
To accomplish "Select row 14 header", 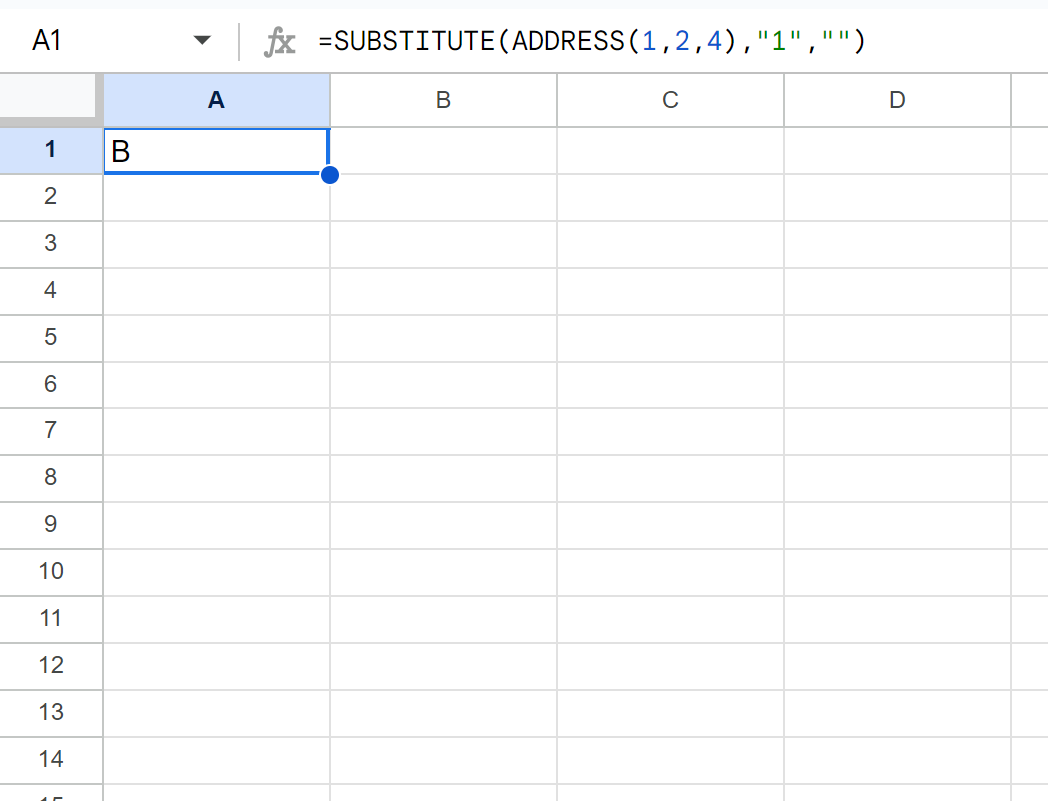I will pyautogui.click(x=51, y=760).
